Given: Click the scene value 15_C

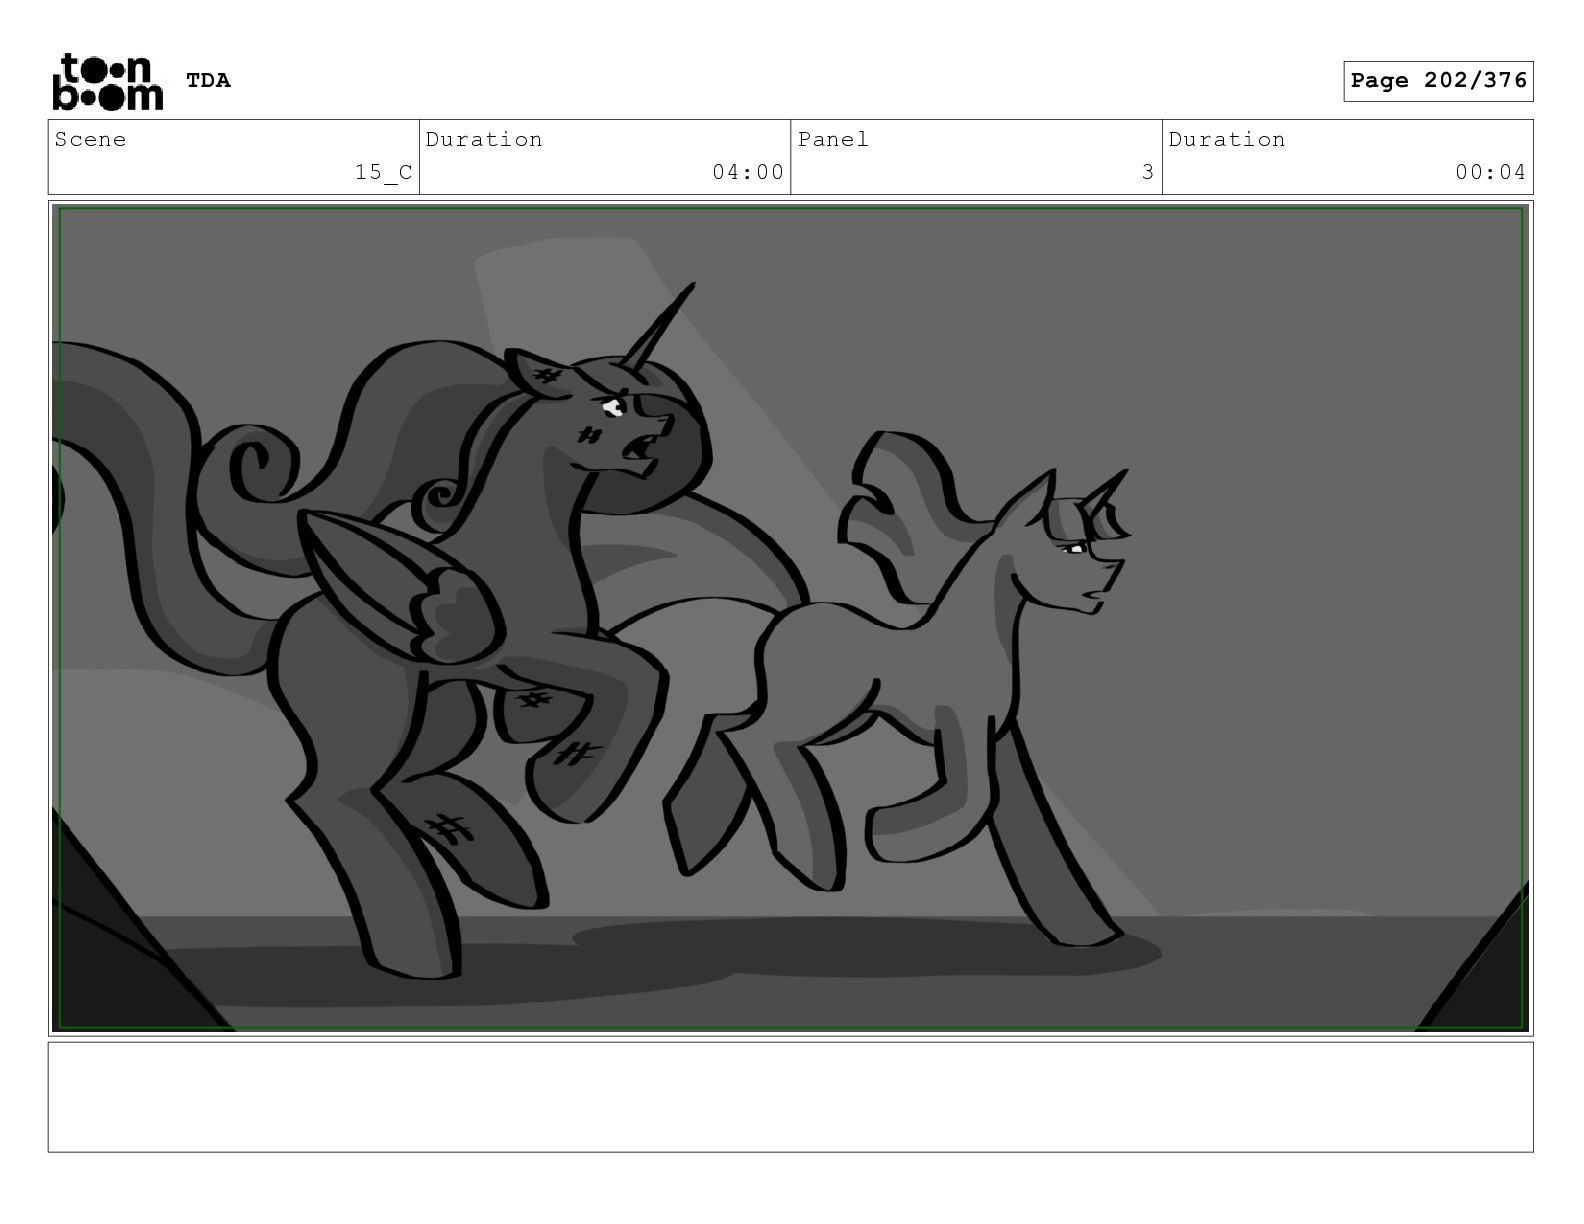Looking at the screenshot, I should click(x=384, y=172).
